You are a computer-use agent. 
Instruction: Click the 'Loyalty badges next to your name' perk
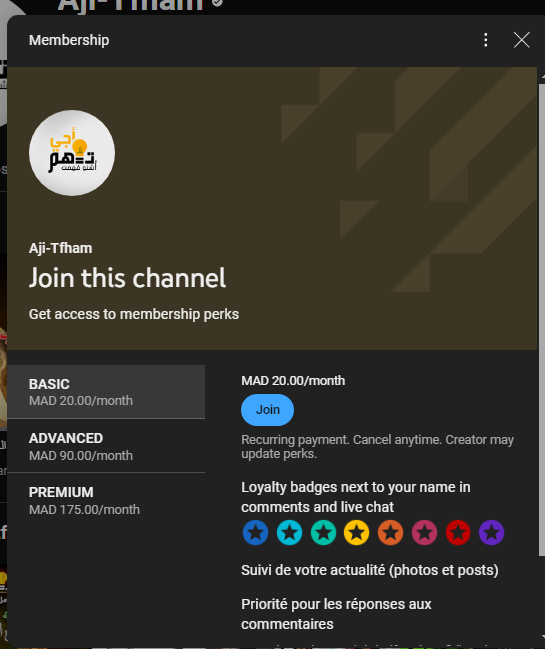pos(355,497)
